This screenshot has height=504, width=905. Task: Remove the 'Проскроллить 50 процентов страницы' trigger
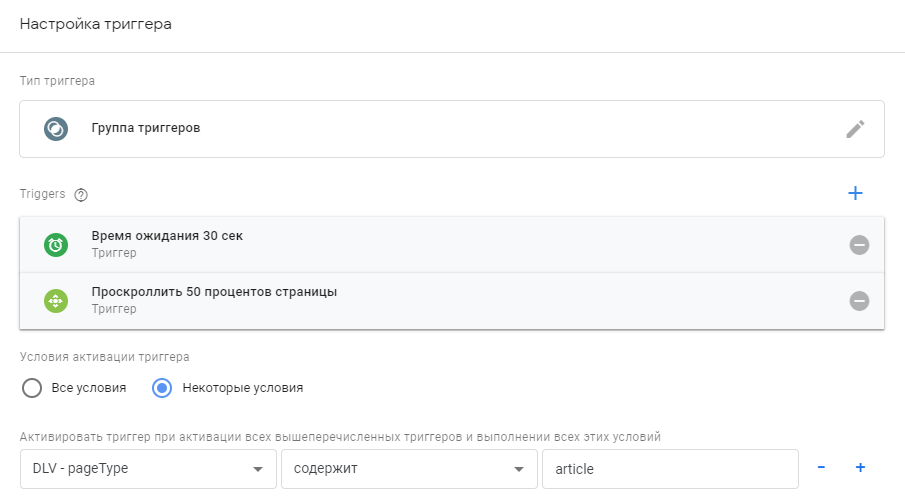pos(859,301)
